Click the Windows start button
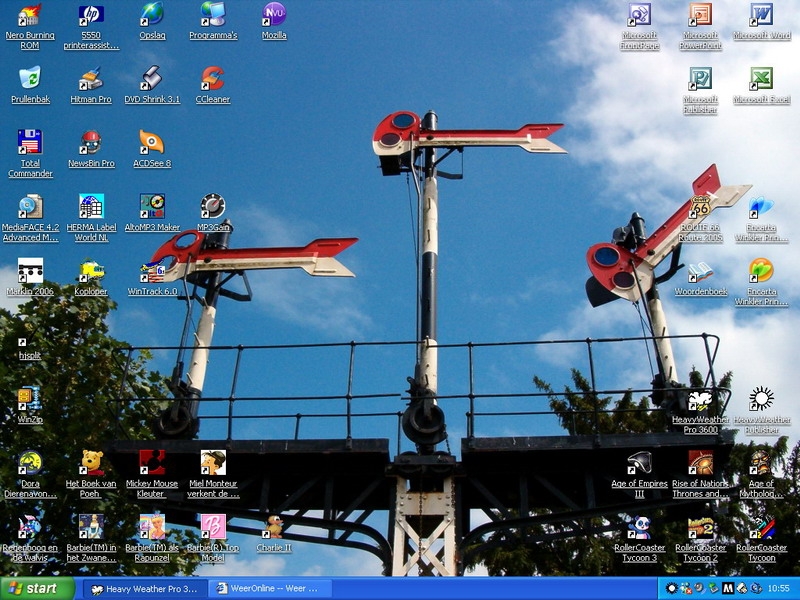The image size is (800, 600). point(38,588)
